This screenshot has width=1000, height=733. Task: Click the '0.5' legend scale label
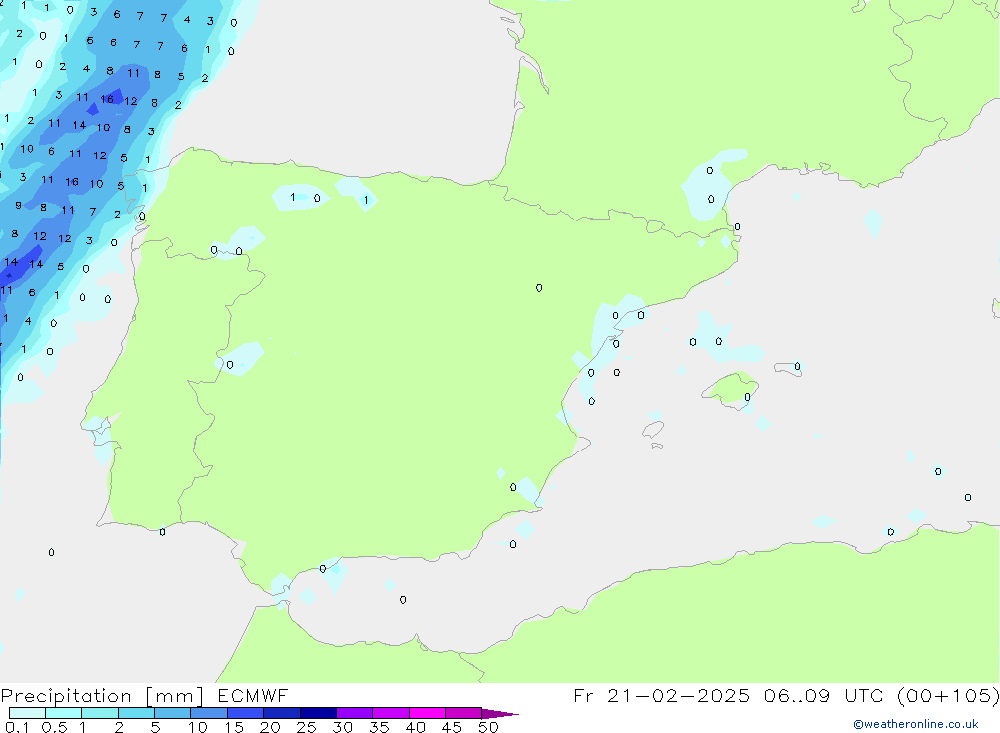coord(54,727)
